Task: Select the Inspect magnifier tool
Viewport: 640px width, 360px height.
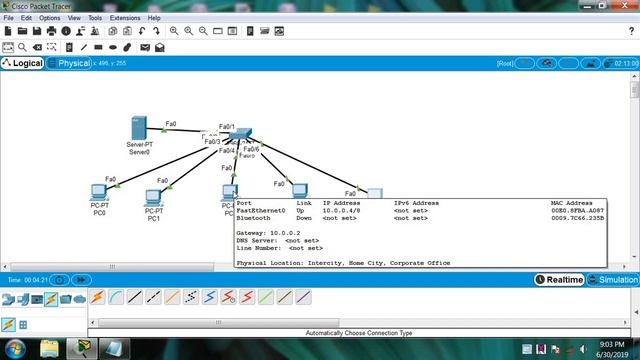Action: (22, 47)
